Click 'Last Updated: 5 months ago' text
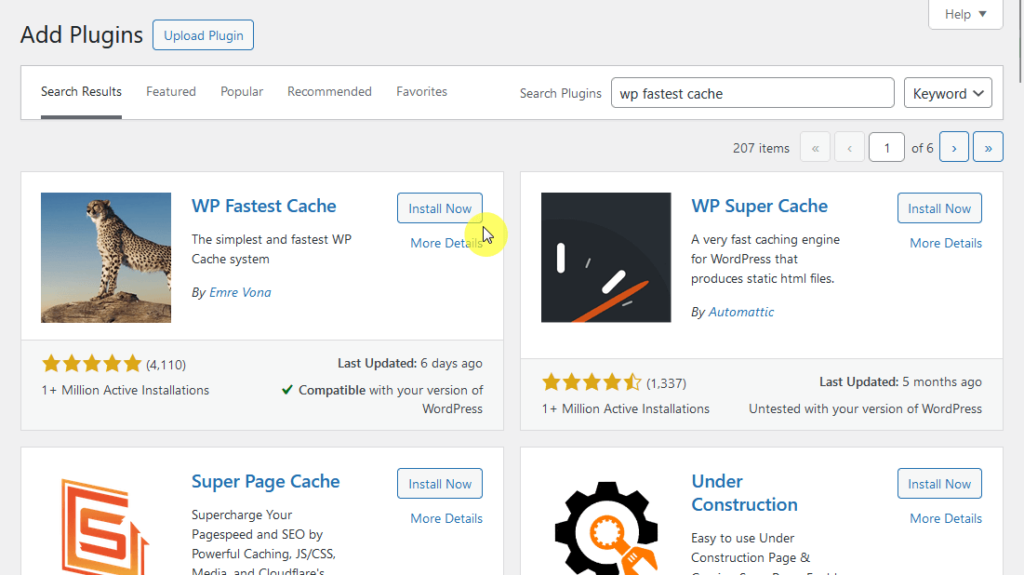 coord(901,382)
